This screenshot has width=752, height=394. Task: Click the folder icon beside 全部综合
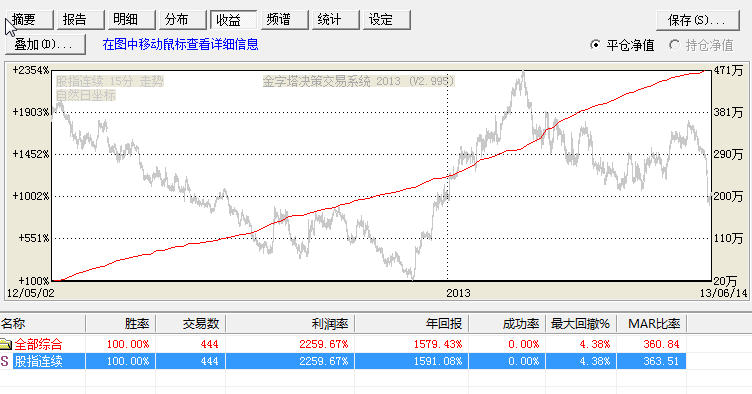(x=6, y=344)
